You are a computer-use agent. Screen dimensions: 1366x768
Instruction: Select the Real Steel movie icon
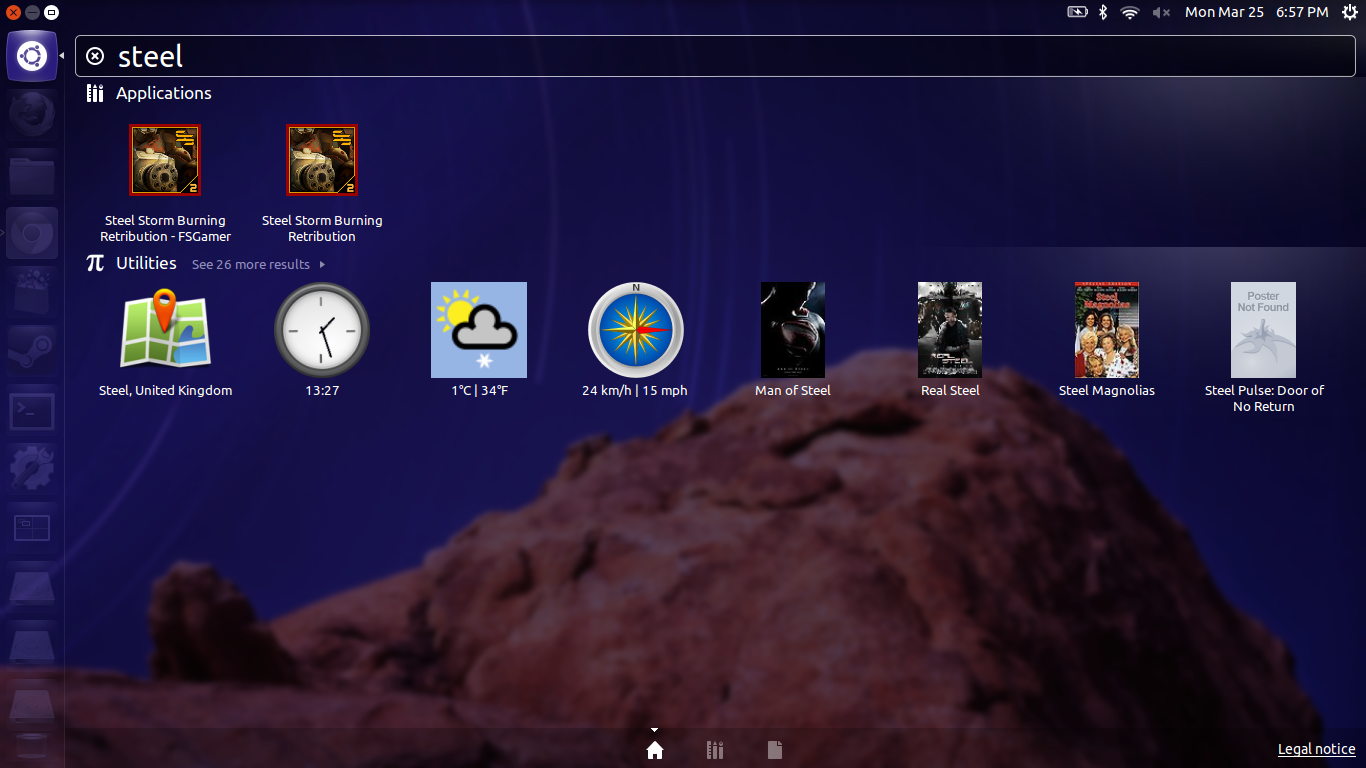(x=949, y=330)
